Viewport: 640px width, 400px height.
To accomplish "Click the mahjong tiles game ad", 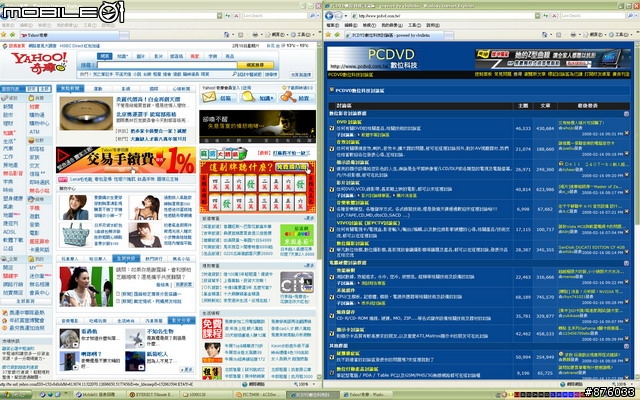I will point(258,187).
